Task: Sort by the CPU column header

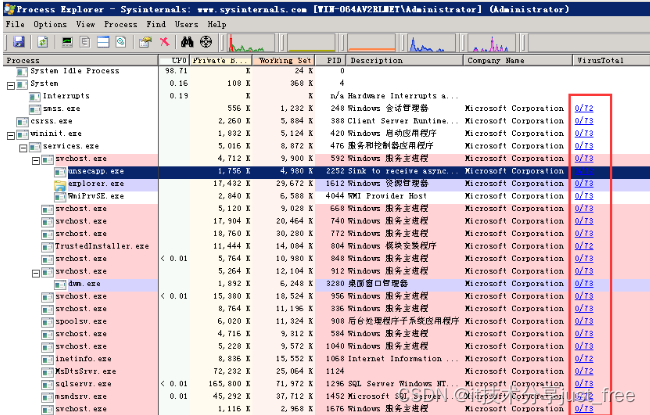Action: pos(174,61)
